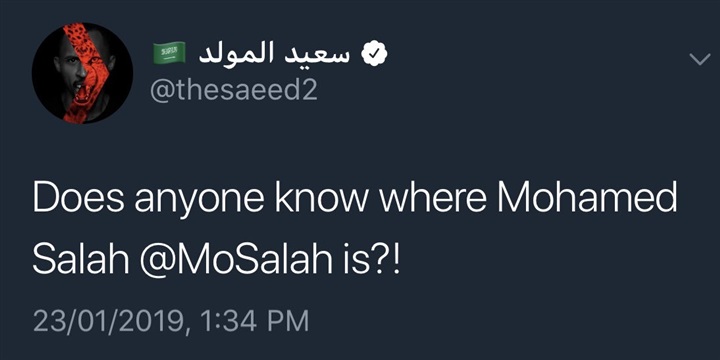Click the 23/01/2019 date in timestamp
The width and height of the screenshot is (720, 360).
(108, 322)
